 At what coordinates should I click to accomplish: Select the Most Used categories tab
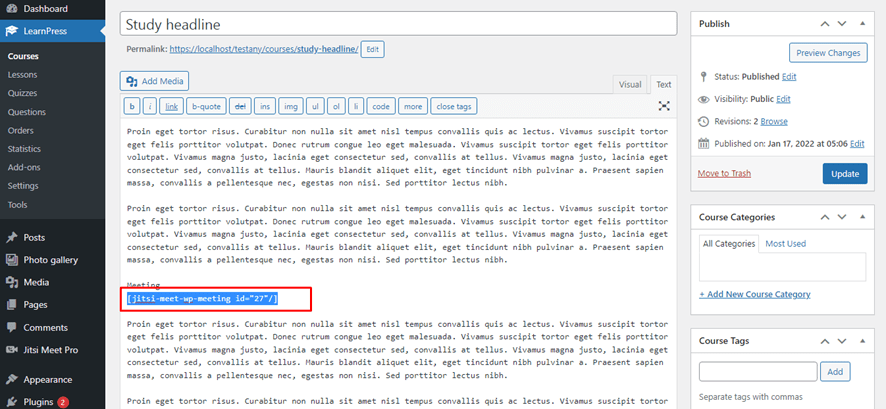(x=785, y=243)
